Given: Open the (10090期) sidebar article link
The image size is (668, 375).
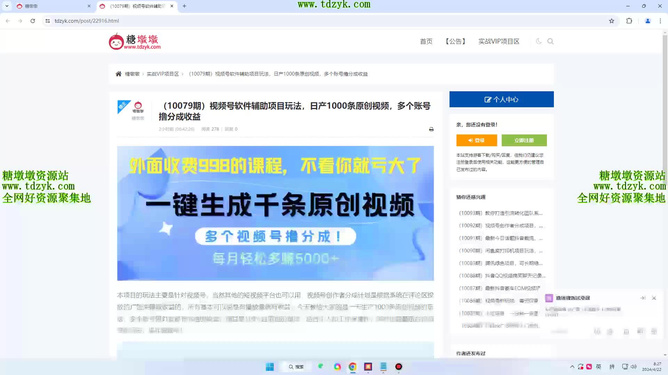Looking at the screenshot, I should point(501,251).
